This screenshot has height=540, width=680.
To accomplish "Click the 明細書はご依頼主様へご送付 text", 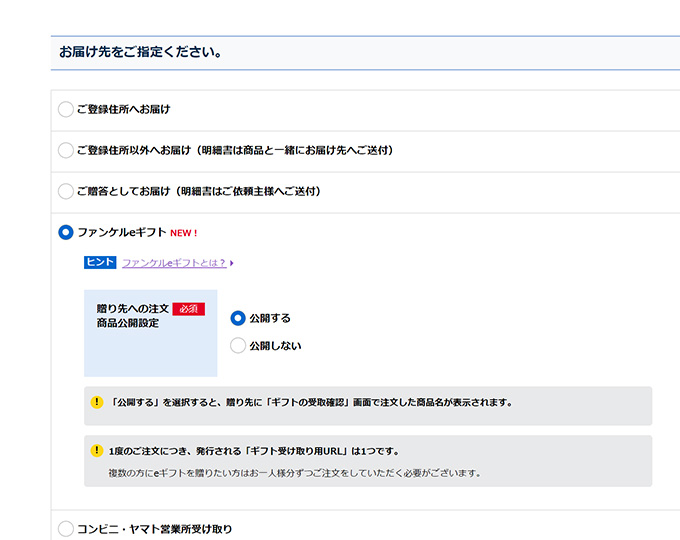I will coord(250,191).
